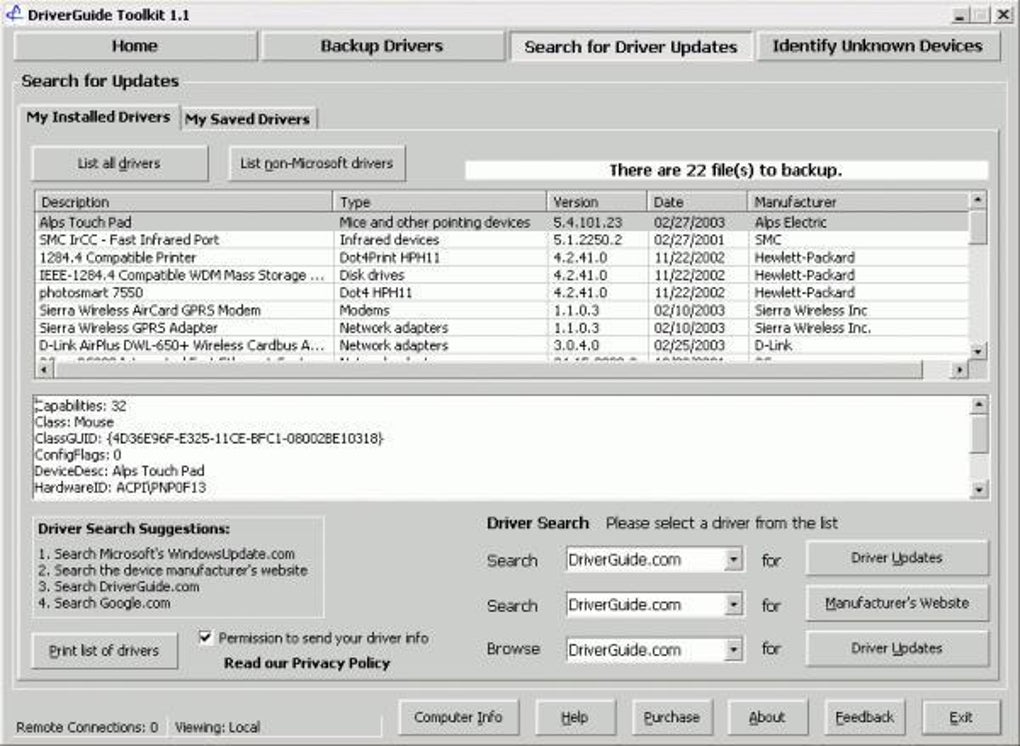Click Viewing: Local status text
Image resolution: width=1020 pixels, height=746 pixels.
217,727
